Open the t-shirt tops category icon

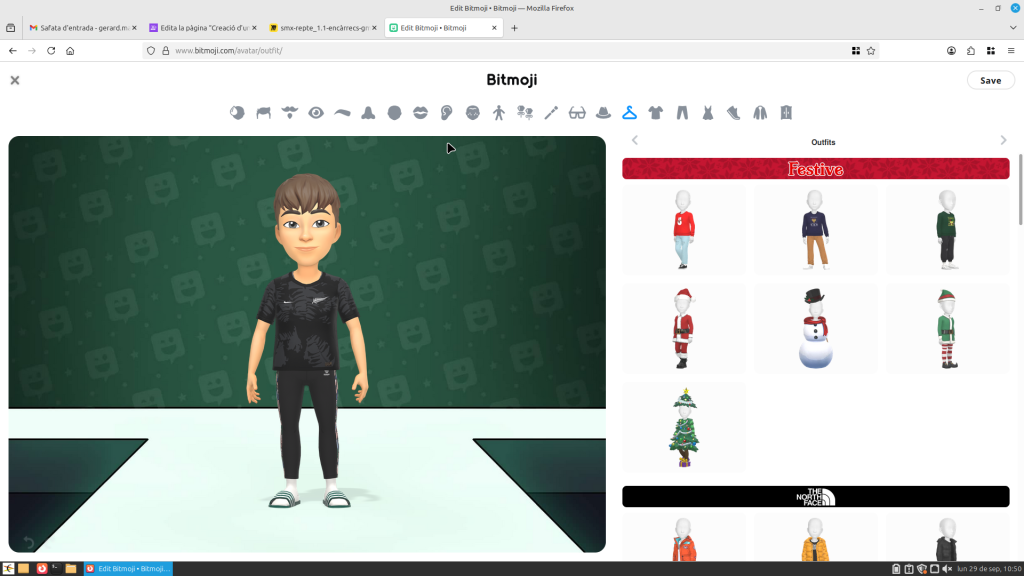(x=655, y=113)
